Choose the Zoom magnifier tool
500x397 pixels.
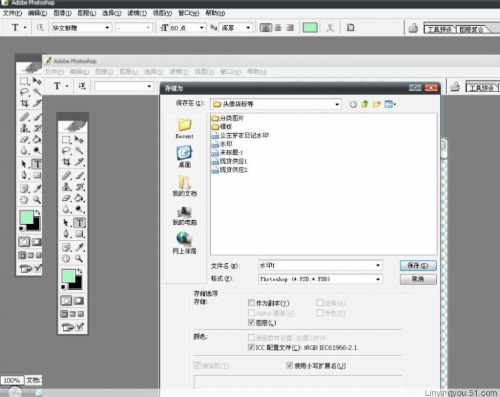click(x=37, y=200)
